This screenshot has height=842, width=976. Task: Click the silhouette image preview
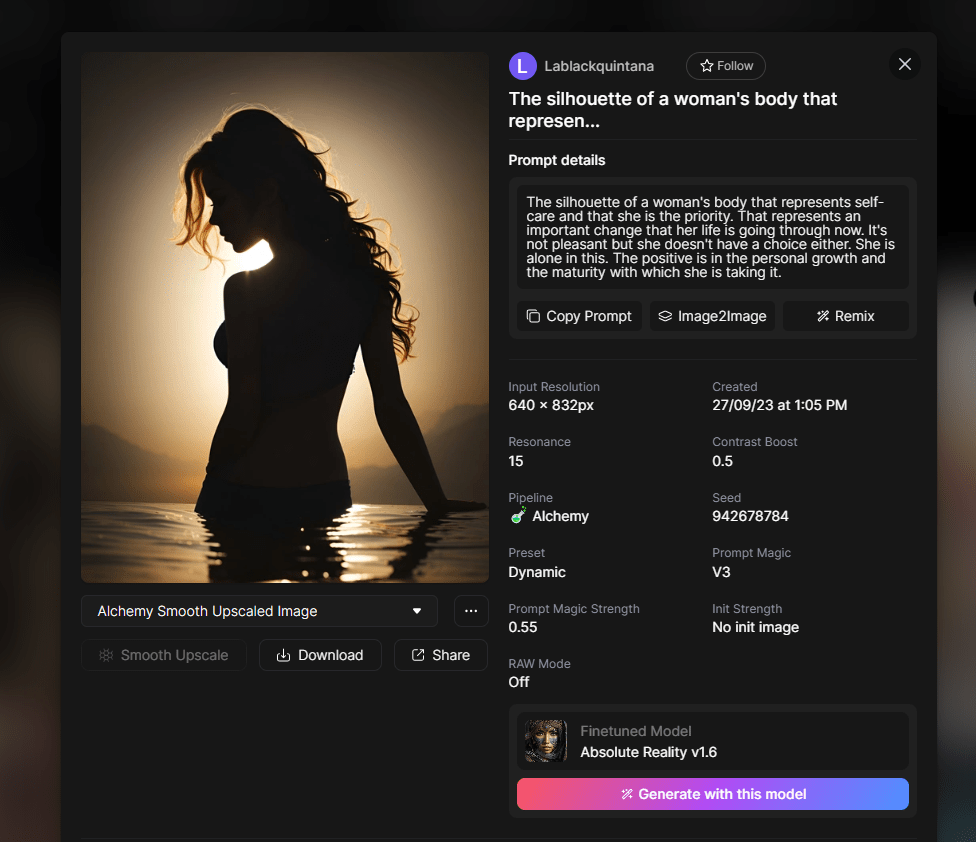coord(284,317)
